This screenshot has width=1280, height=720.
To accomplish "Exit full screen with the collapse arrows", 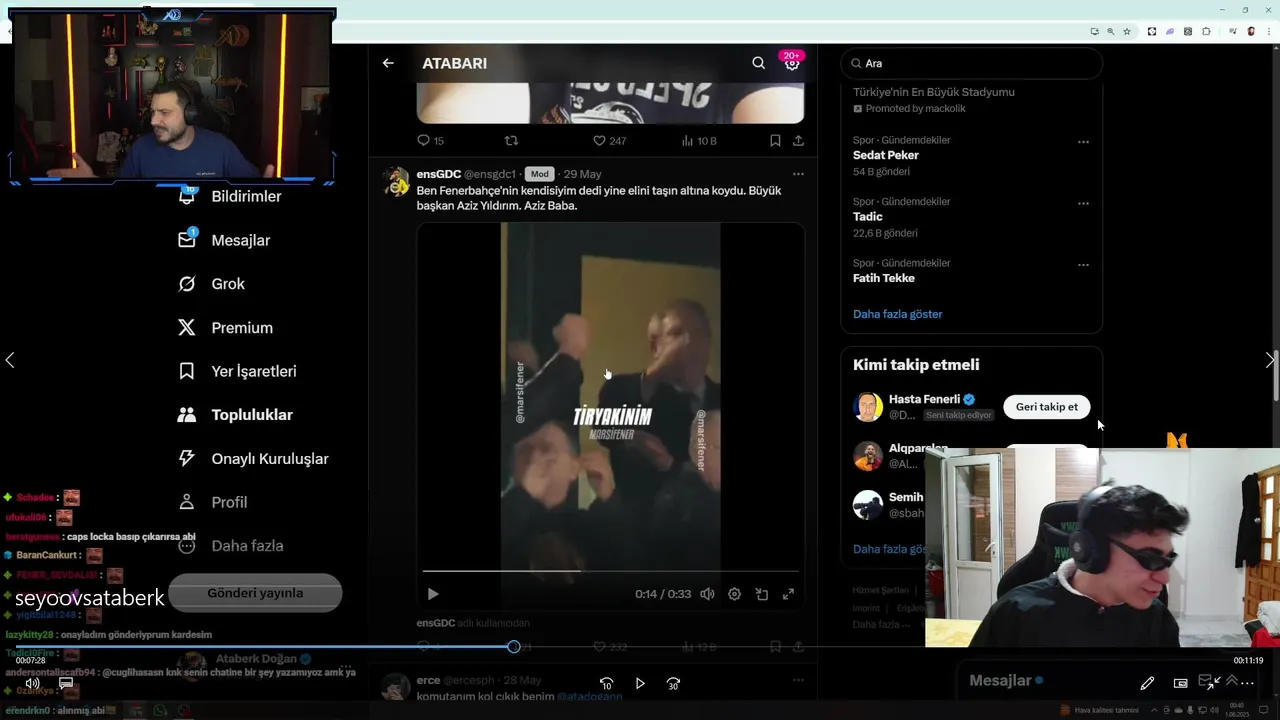I will pyautogui.click(x=1214, y=683).
